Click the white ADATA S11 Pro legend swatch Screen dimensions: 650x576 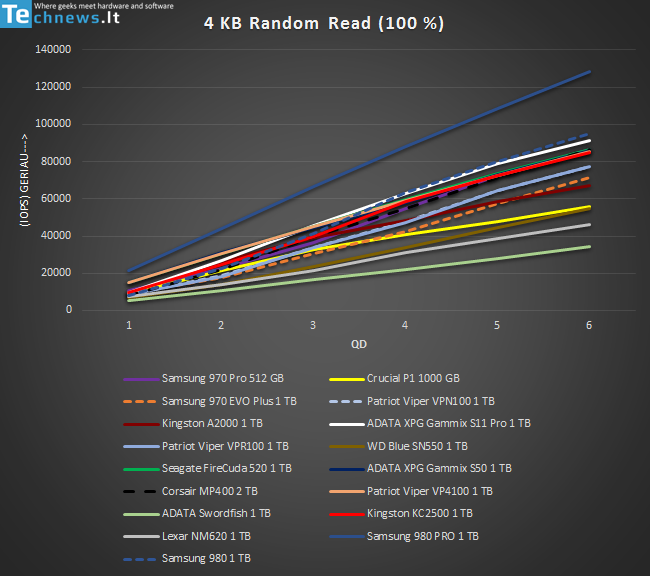tap(347, 424)
